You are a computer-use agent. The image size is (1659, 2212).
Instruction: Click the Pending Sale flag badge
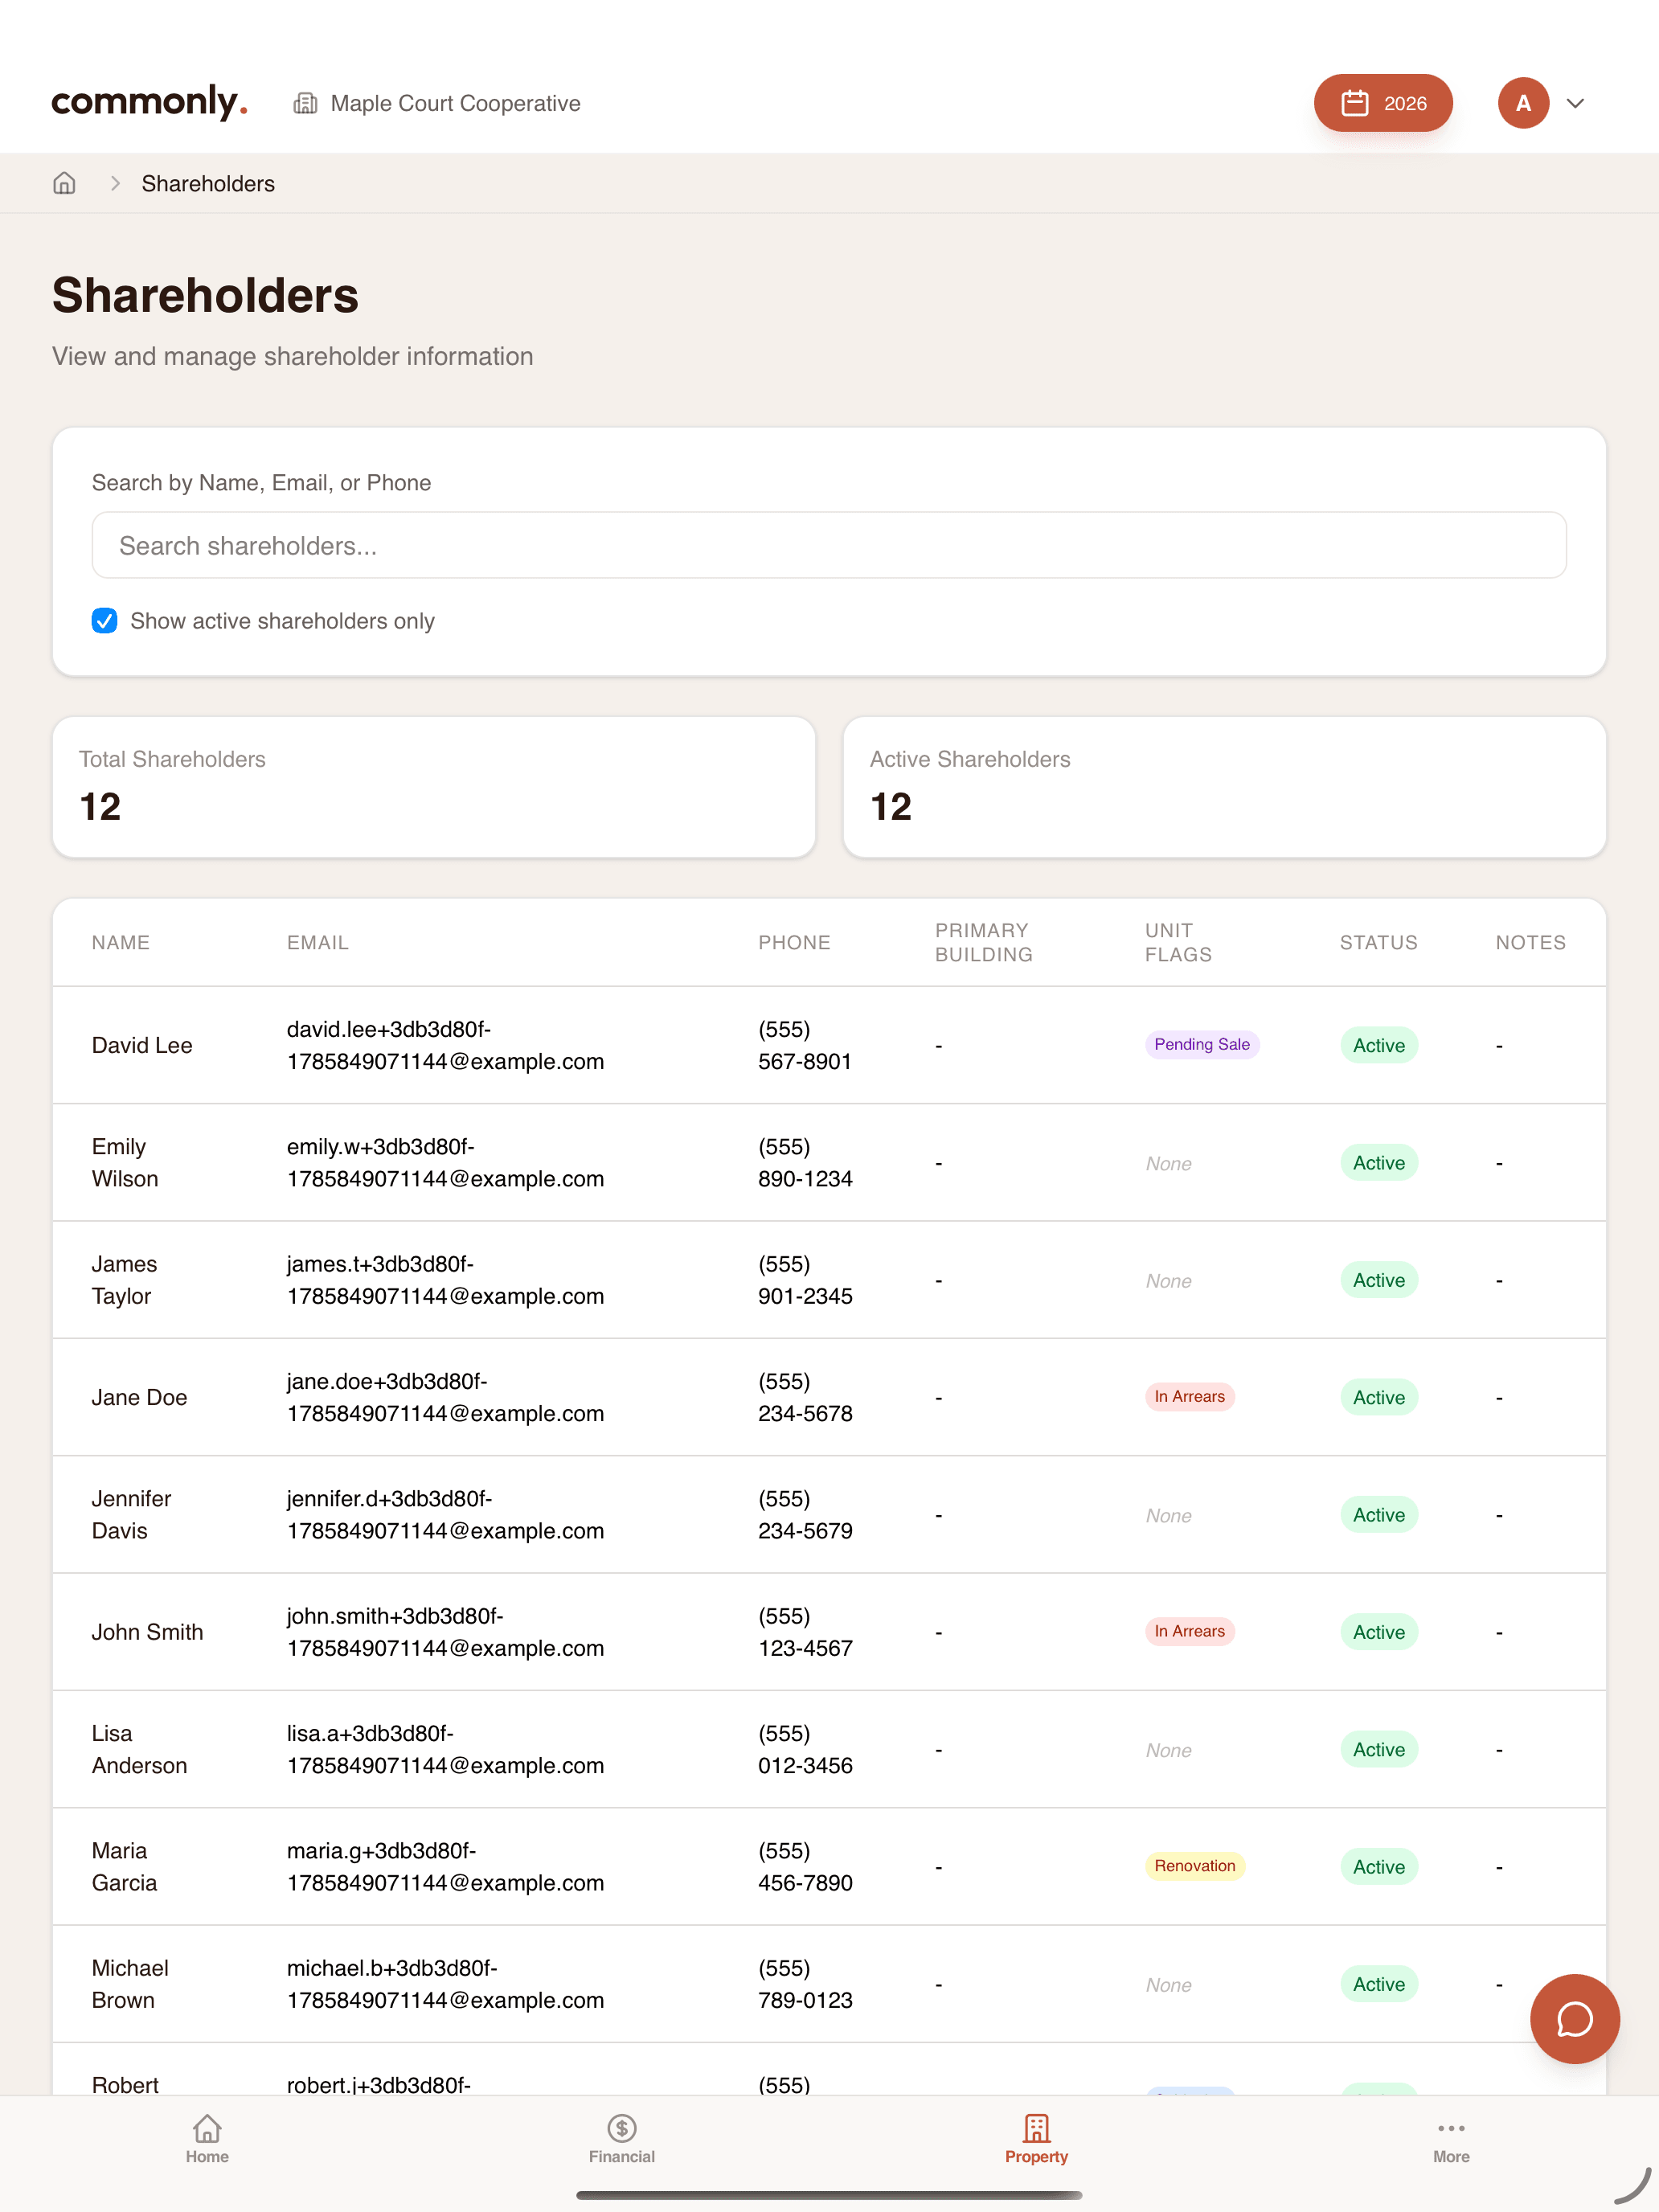1202,1044
